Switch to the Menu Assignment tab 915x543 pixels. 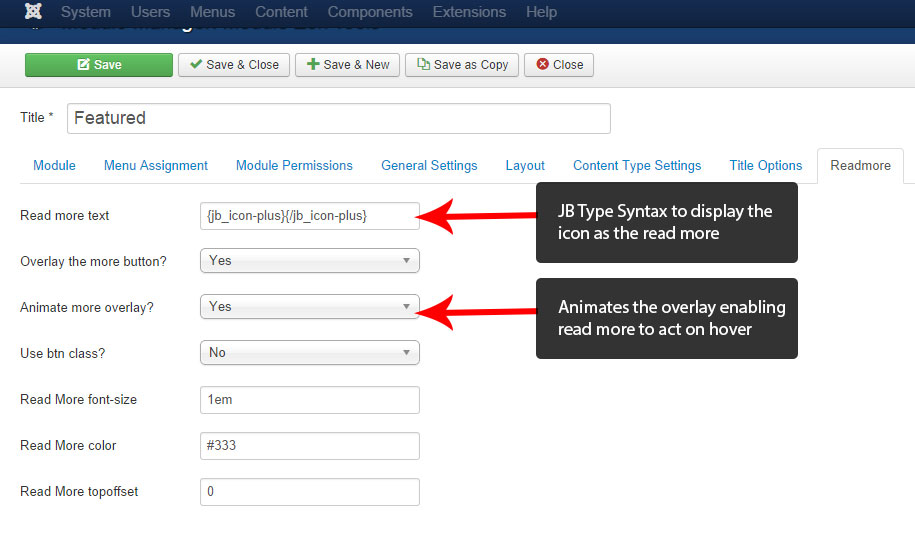156,166
